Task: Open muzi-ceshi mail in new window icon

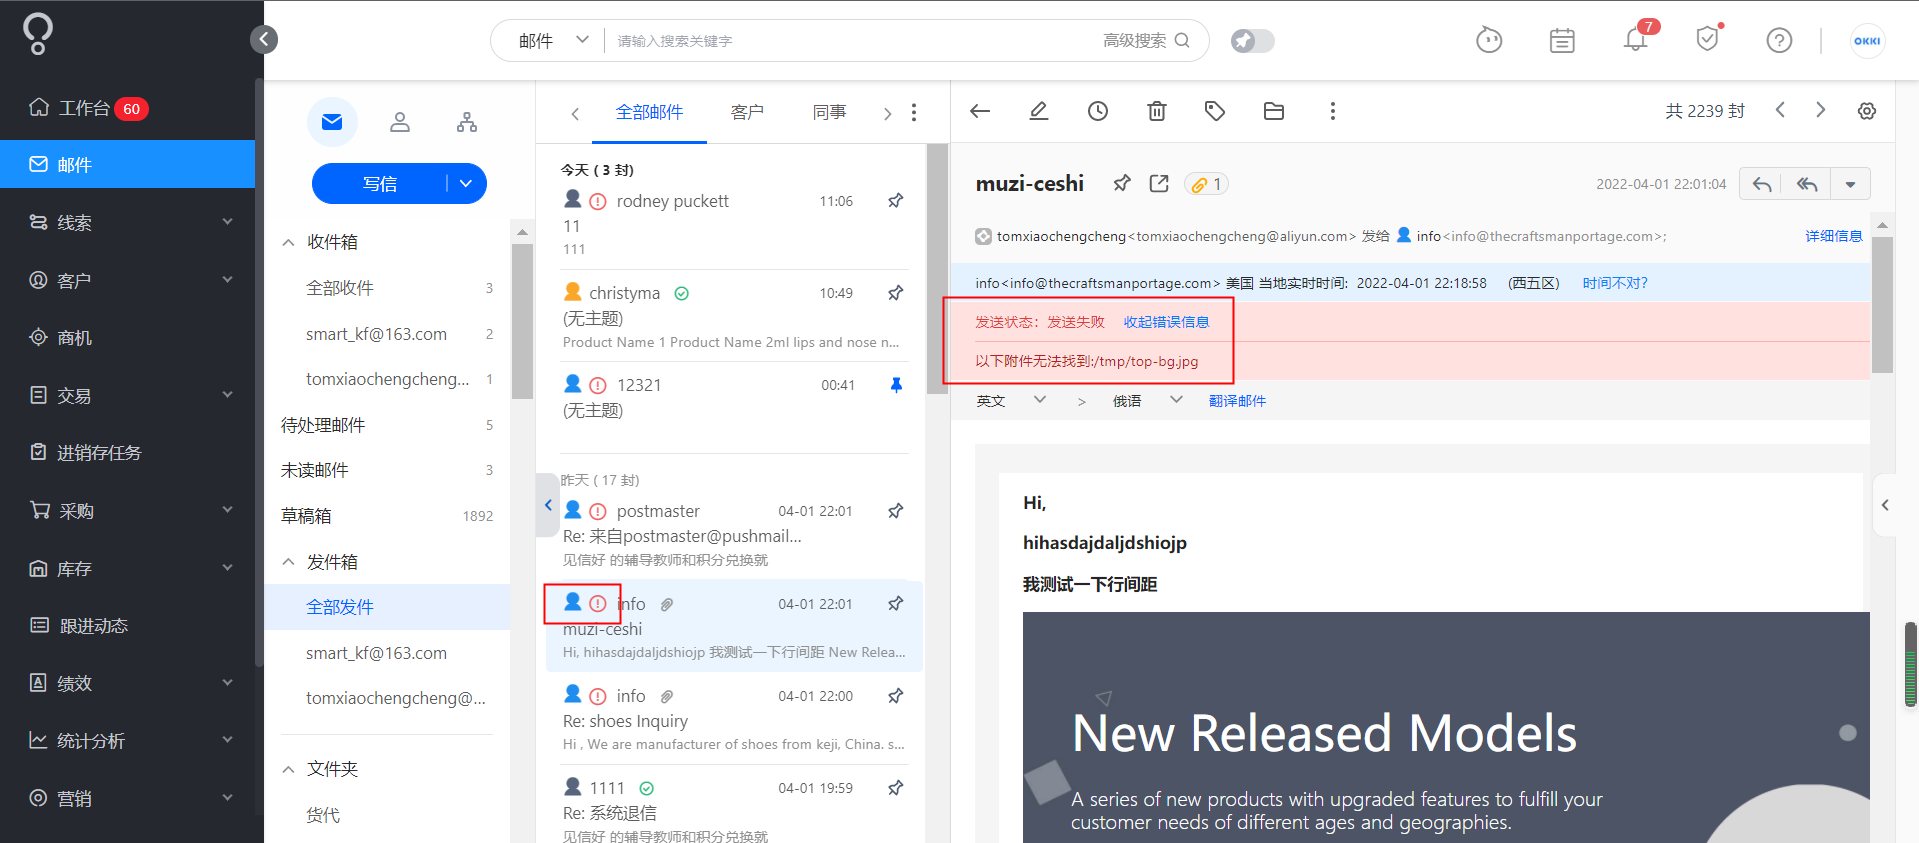Action: 1159,183
